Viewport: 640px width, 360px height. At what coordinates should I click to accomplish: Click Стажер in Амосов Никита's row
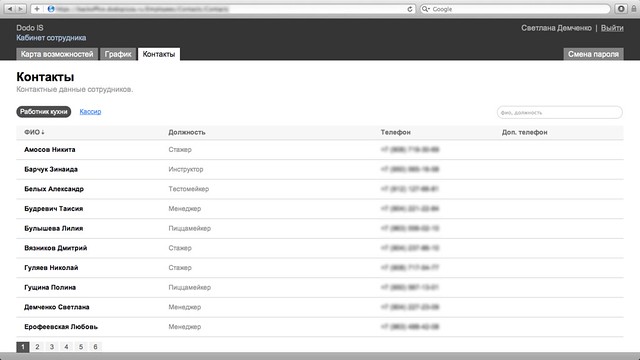point(180,149)
